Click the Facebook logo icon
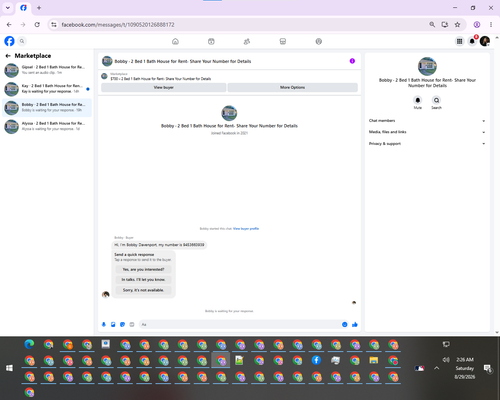Viewport: 500px width, 400px height. pyautogui.click(x=9, y=41)
